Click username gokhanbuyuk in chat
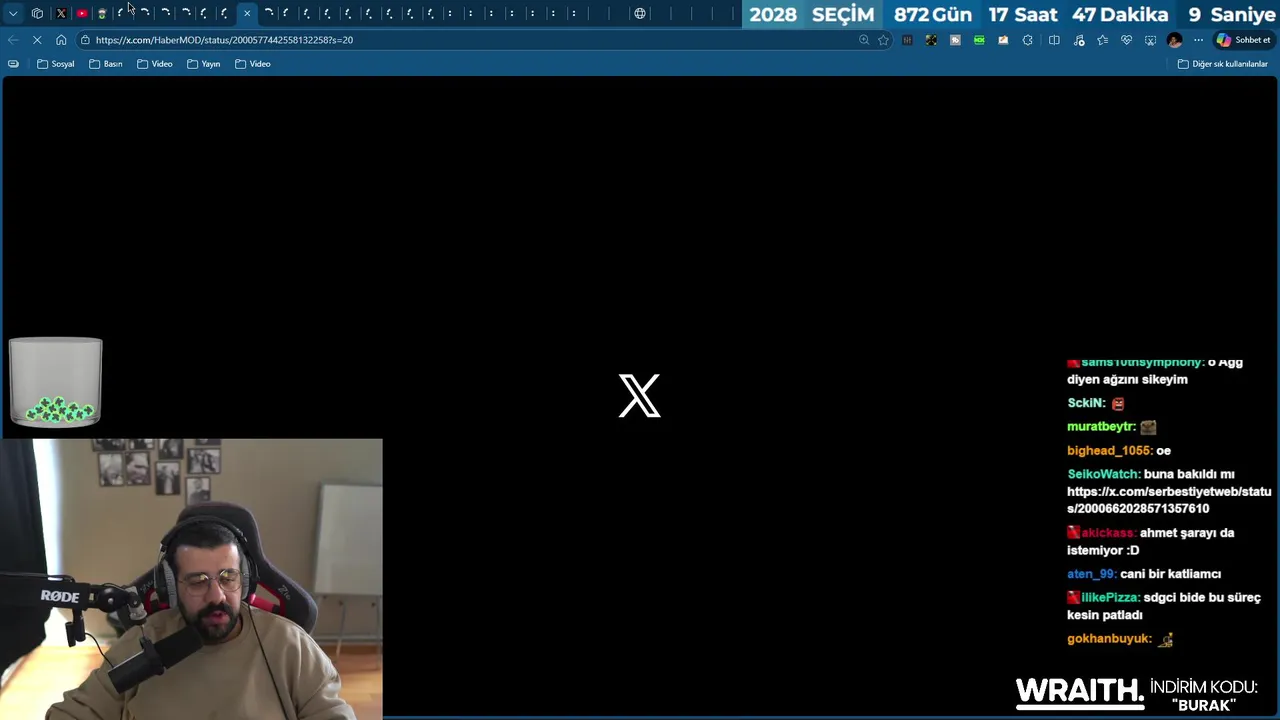This screenshot has height=720, width=1280. coord(1108,639)
